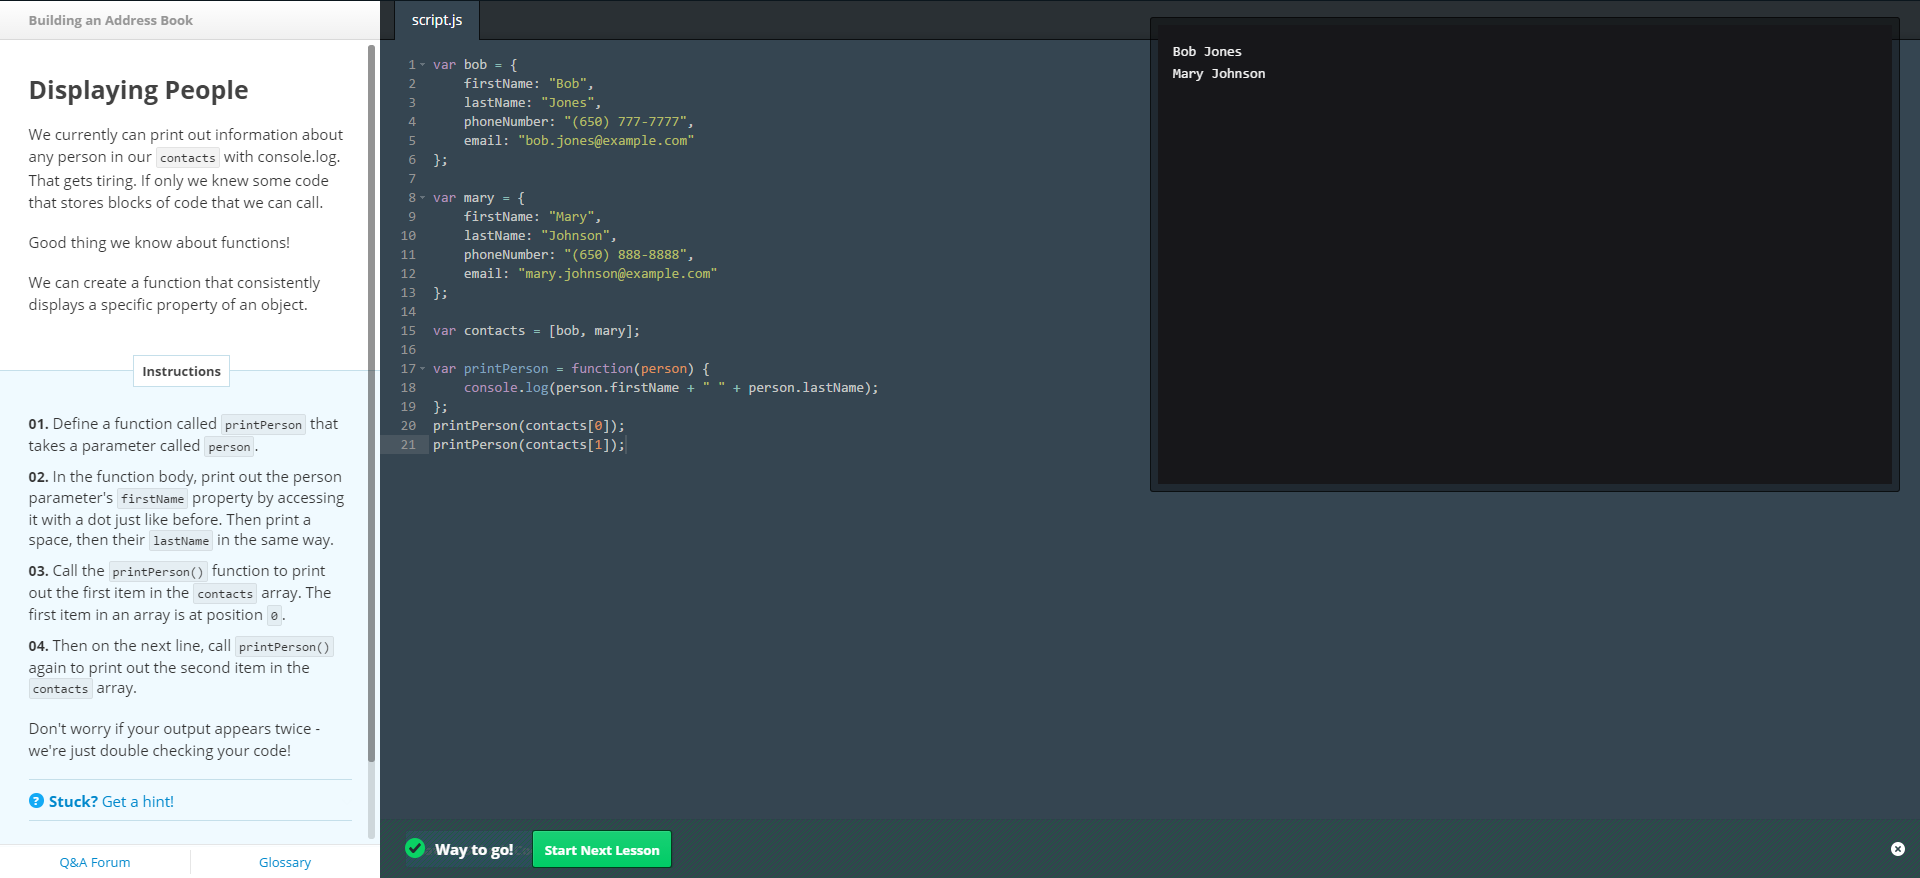Click the "(650) 777-7777" phone string
Image resolution: width=1920 pixels, height=878 pixels.
(625, 122)
